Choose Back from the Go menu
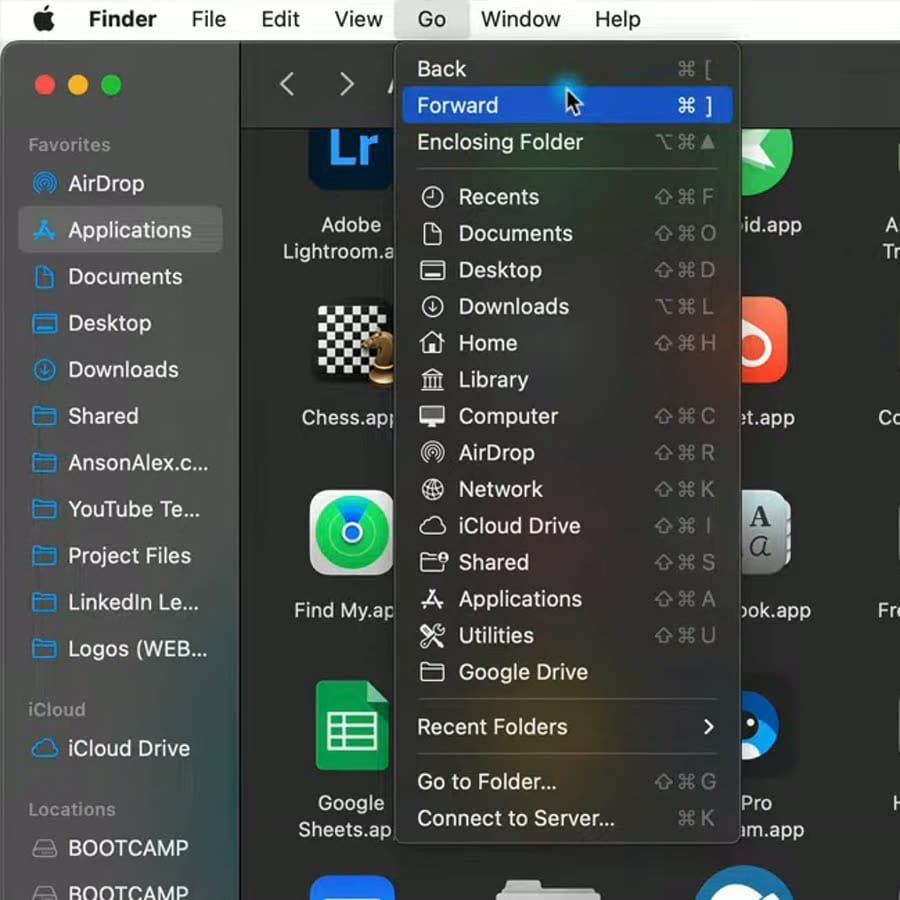The image size is (900, 900). point(567,69)
